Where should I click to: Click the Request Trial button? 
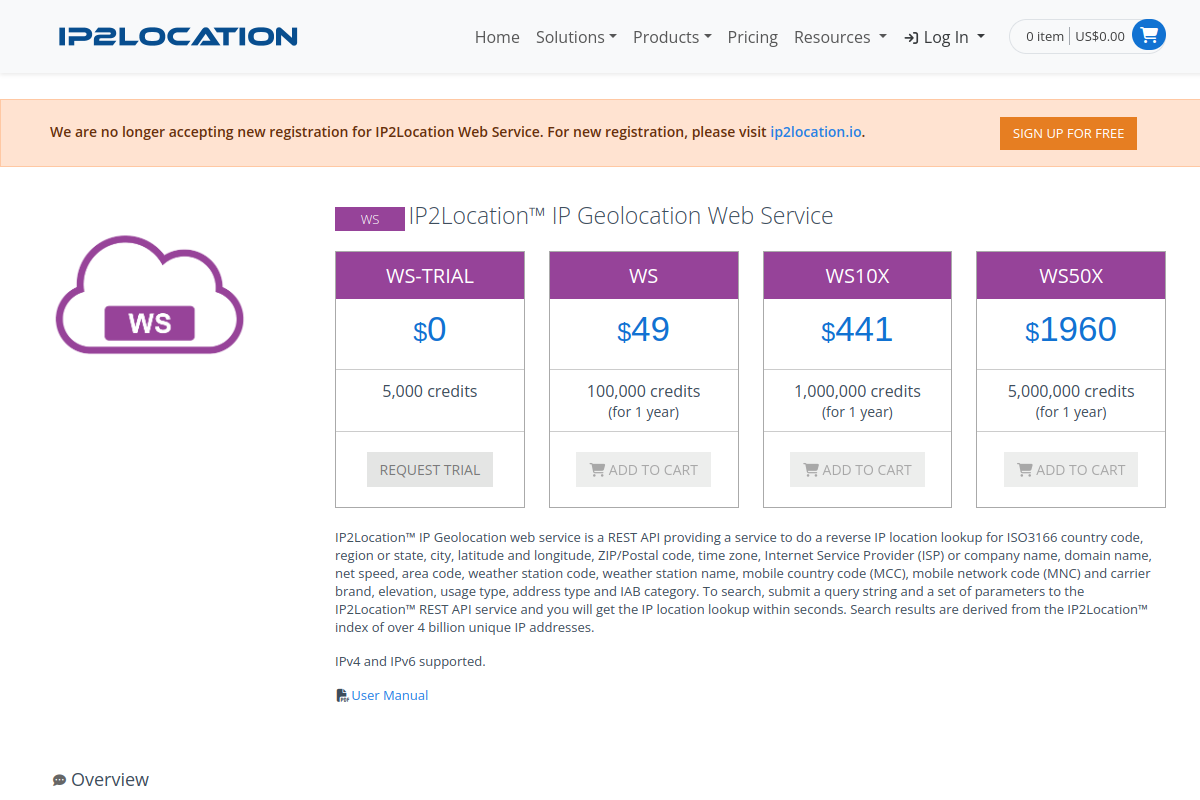430,470
